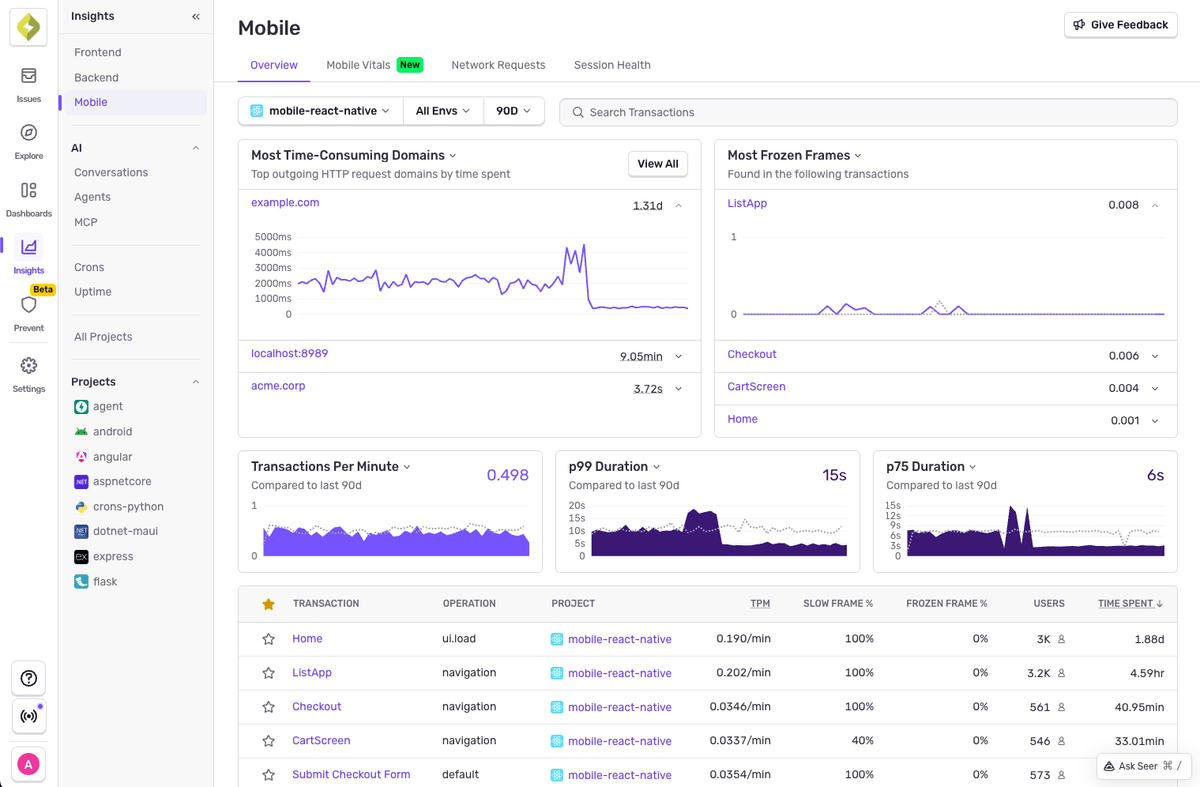Open the Issues section from the left rail
1200x787 pixels.
tap(28, 80)
